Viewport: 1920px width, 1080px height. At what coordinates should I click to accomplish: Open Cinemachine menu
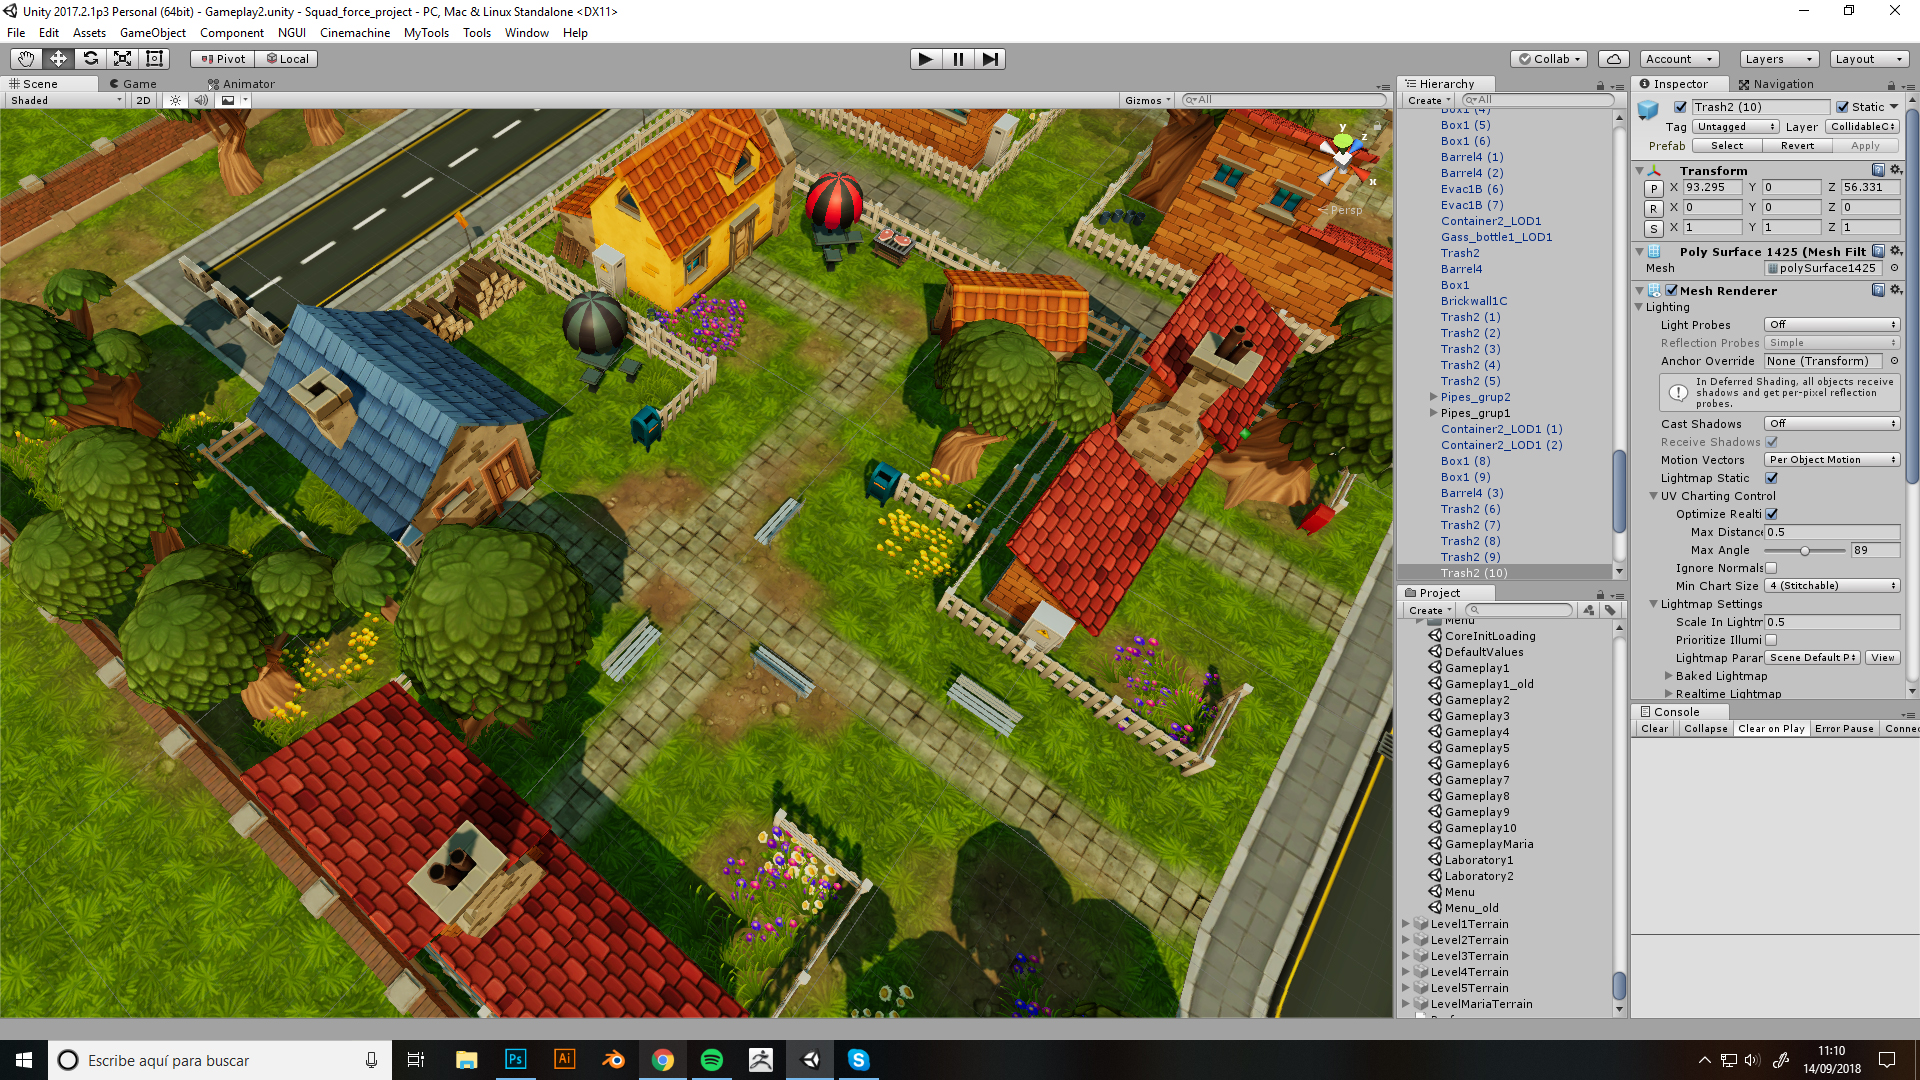coord(355,33)
